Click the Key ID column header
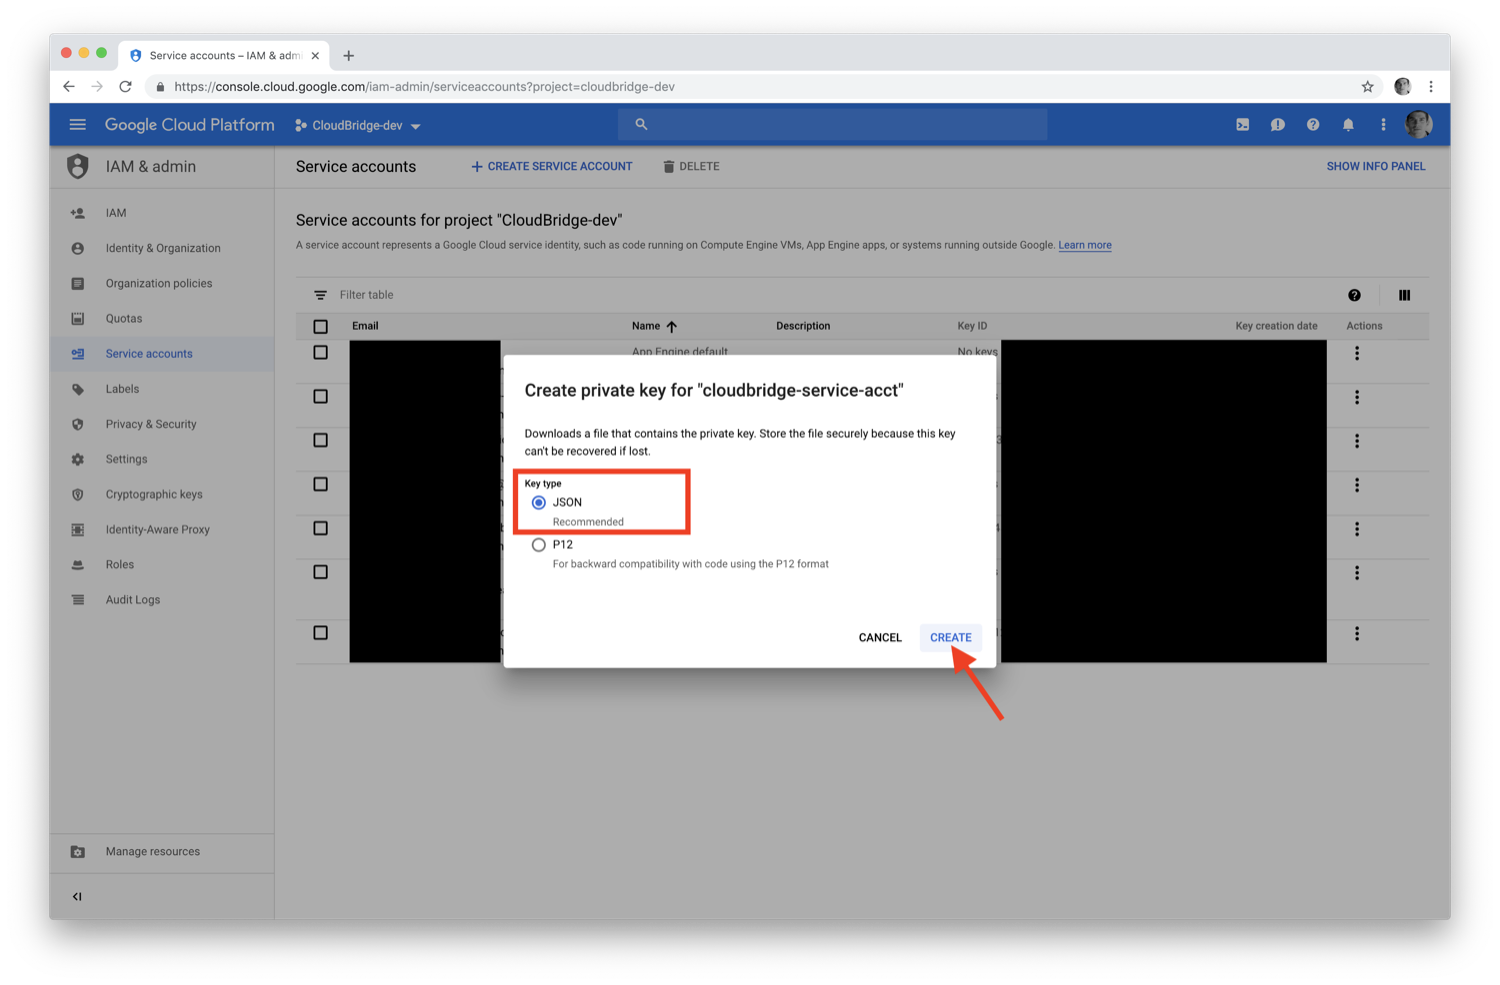This screenshot has width=1500, height=985. pyautogui.click(x=972, y=326)
